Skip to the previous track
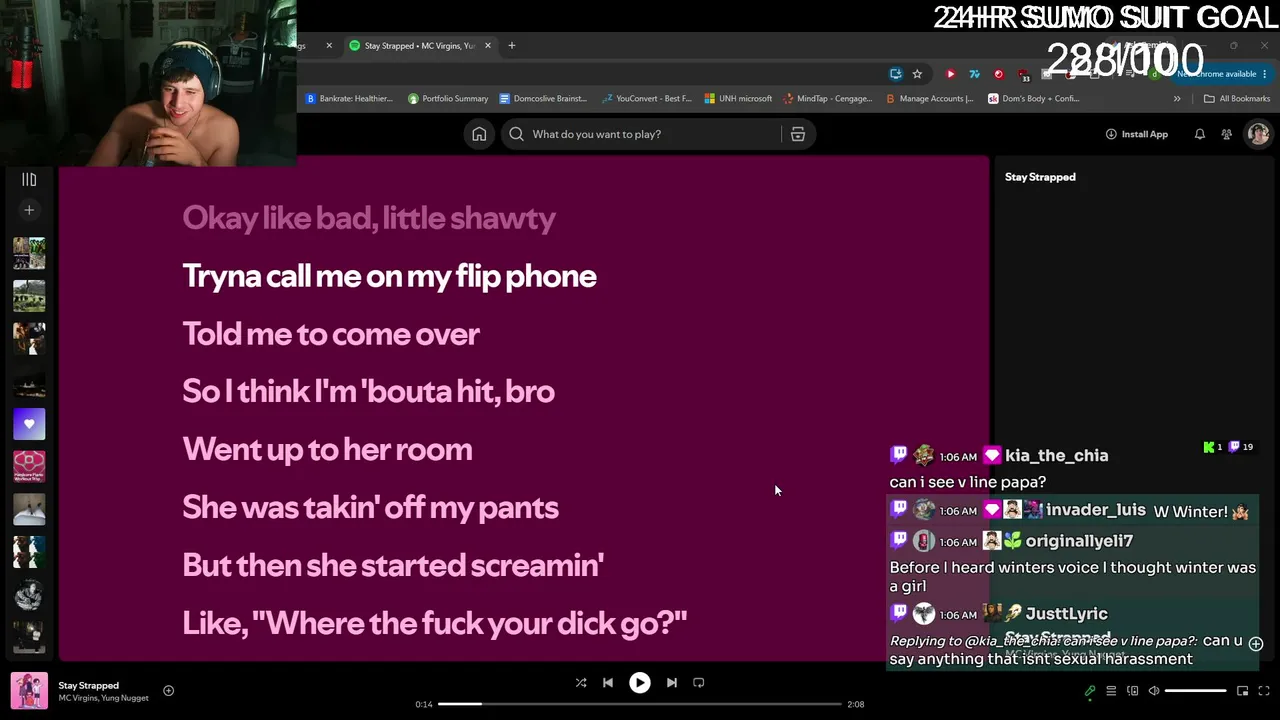Viewport: 1280px width, 720px height. pyautogui.click(x=608, y=683)
